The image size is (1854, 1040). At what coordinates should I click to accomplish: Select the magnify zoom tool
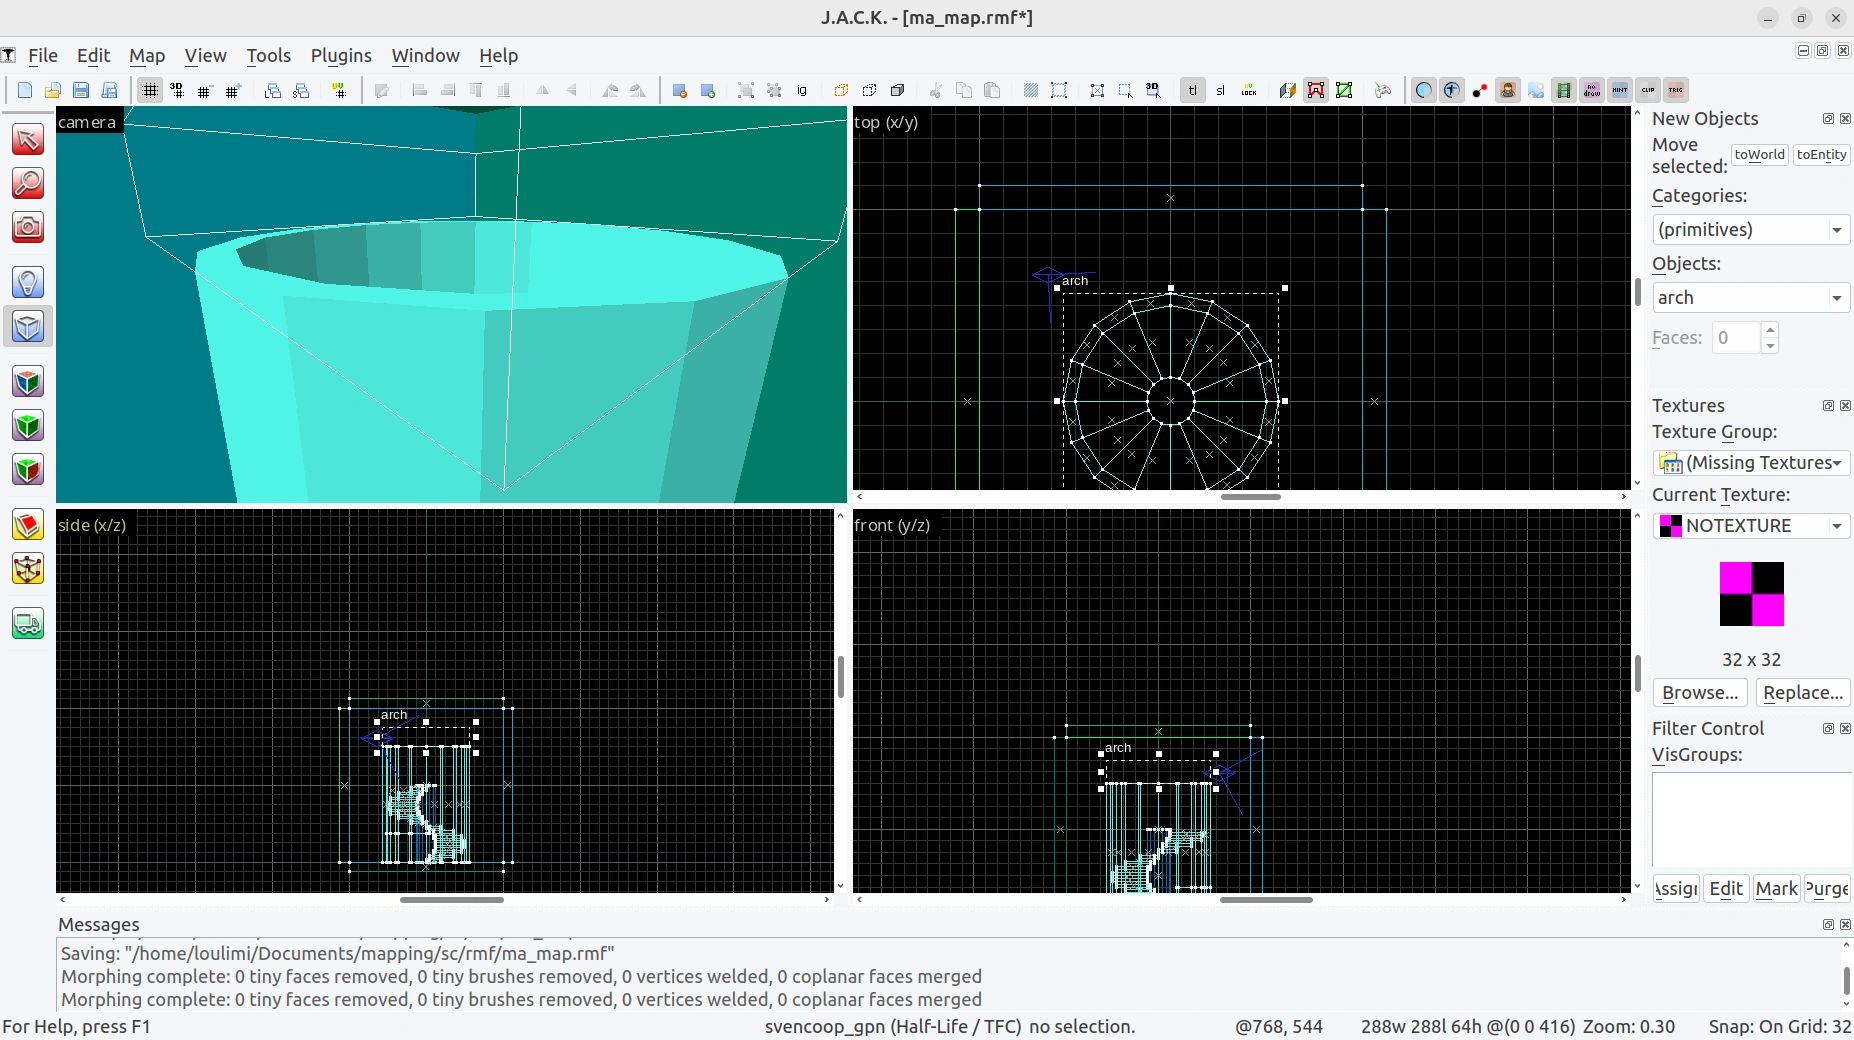tap(28, 183)
